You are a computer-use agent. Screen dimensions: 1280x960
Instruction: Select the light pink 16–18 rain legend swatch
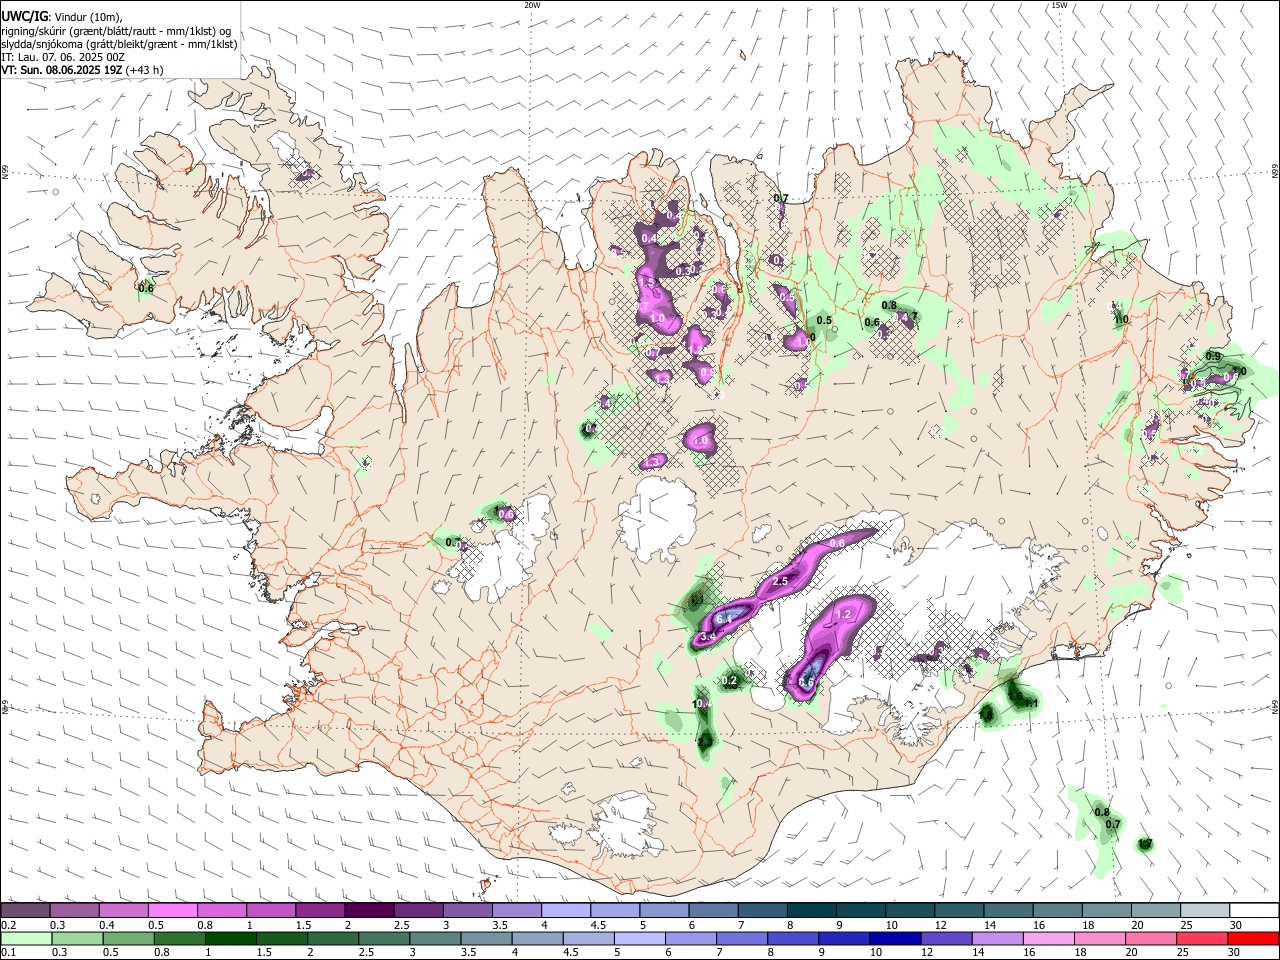pyautogui.click(x=1049, y=939)
